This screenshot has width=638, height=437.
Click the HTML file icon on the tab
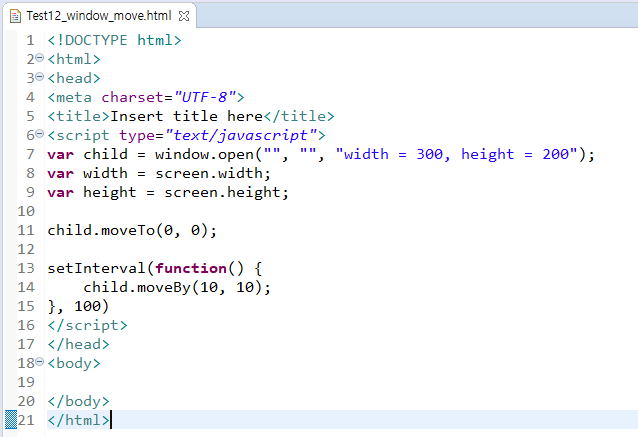(15, 16)
